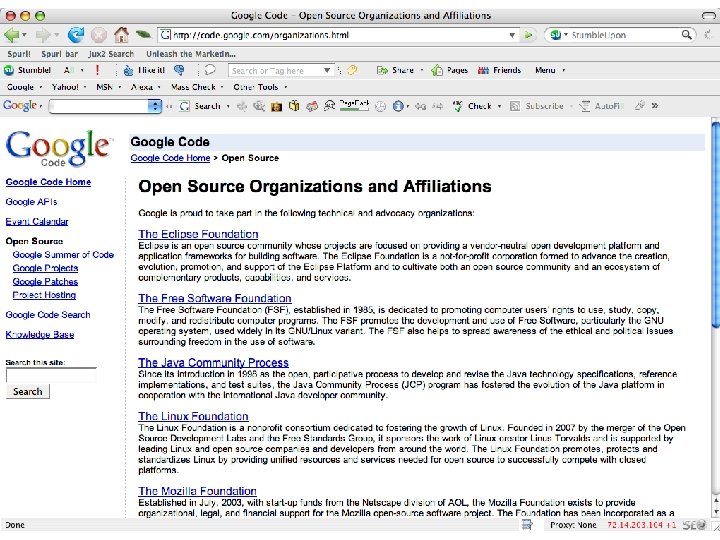The width and height of the screenshot is (720, 540).
Task: Click the Proxy: None status entry
Action: click(573, 525)
